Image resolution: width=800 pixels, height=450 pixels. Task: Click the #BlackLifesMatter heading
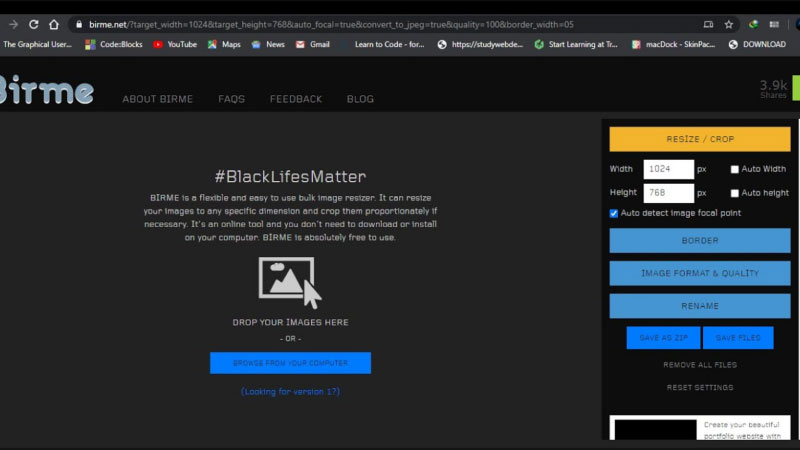(290, 177)
